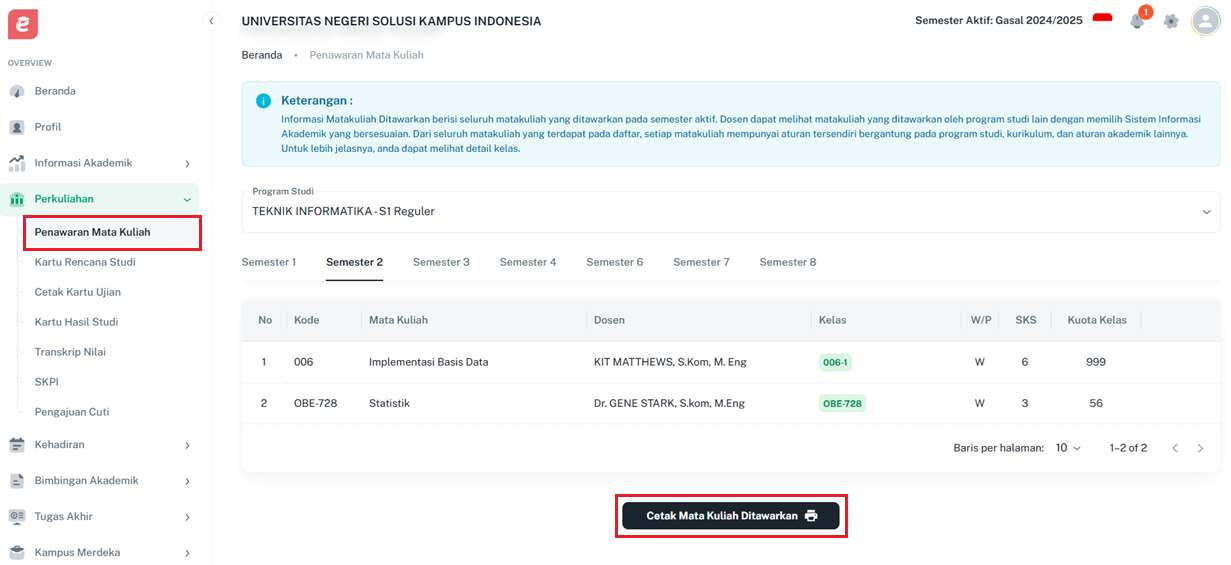Click the Kampus Merdeka graduation icon
Image resolution: width=1231 pixels, height=565 pixels.
pyautogui.click(x=17, y=553)
